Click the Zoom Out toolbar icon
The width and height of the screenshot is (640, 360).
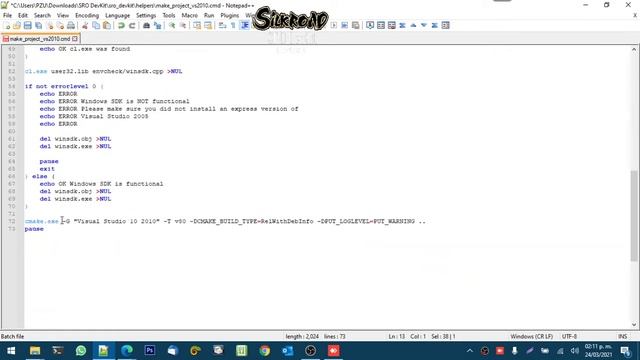coord(183,26)
